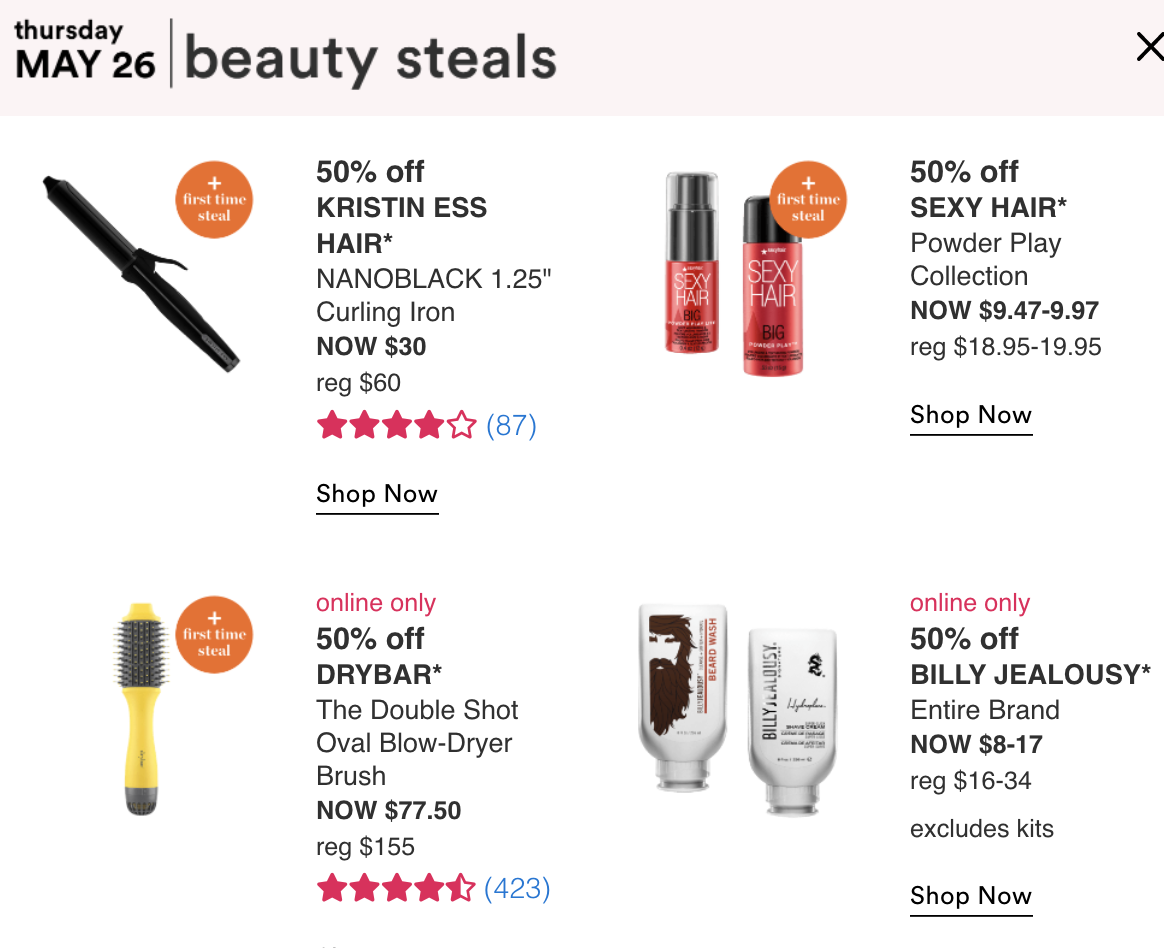Close the beauty steals popup
Screen dimensions: 1164x948
pyautogui.click(x=1150, y=48)
